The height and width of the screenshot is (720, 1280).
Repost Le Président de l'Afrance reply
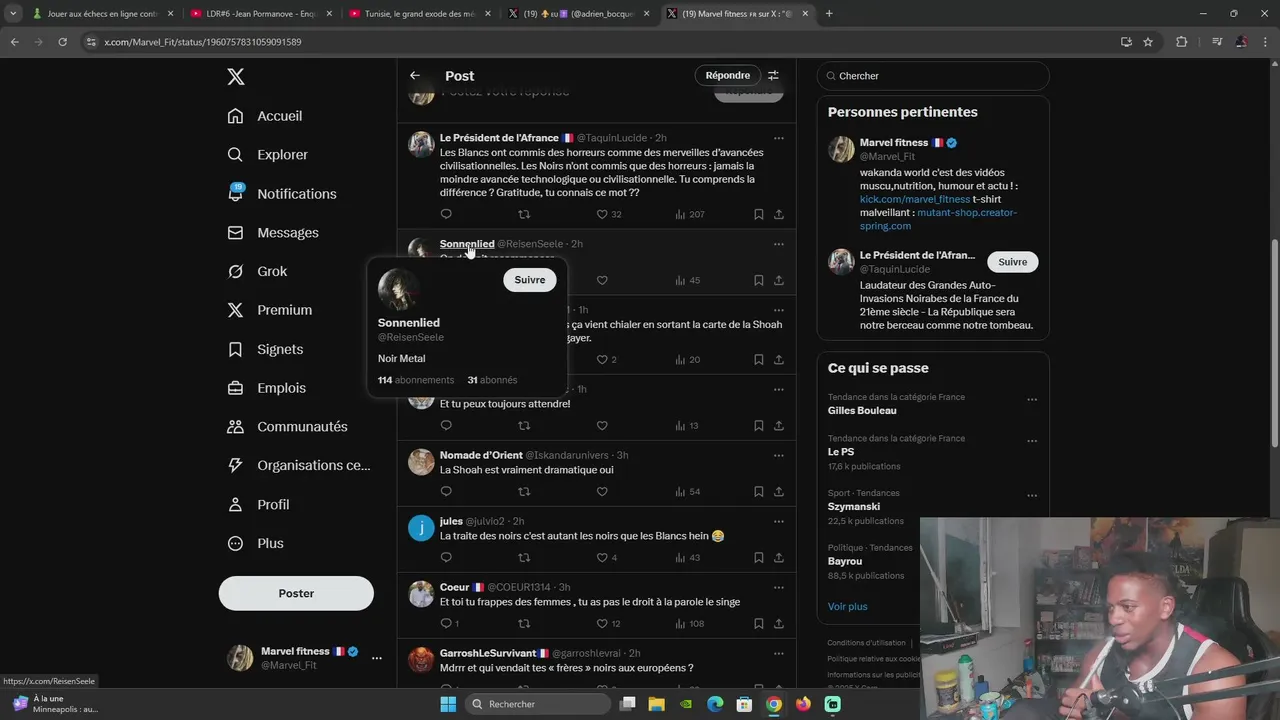click(524, 214)
